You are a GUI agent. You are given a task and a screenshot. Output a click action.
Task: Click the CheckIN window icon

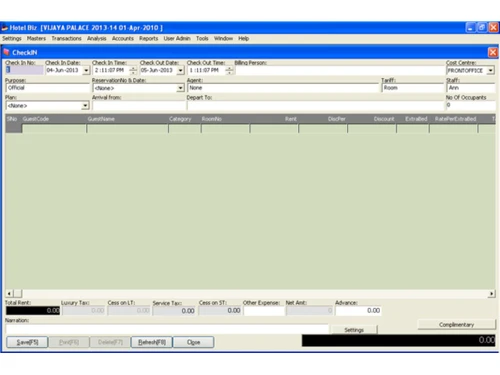click(6, 52)
